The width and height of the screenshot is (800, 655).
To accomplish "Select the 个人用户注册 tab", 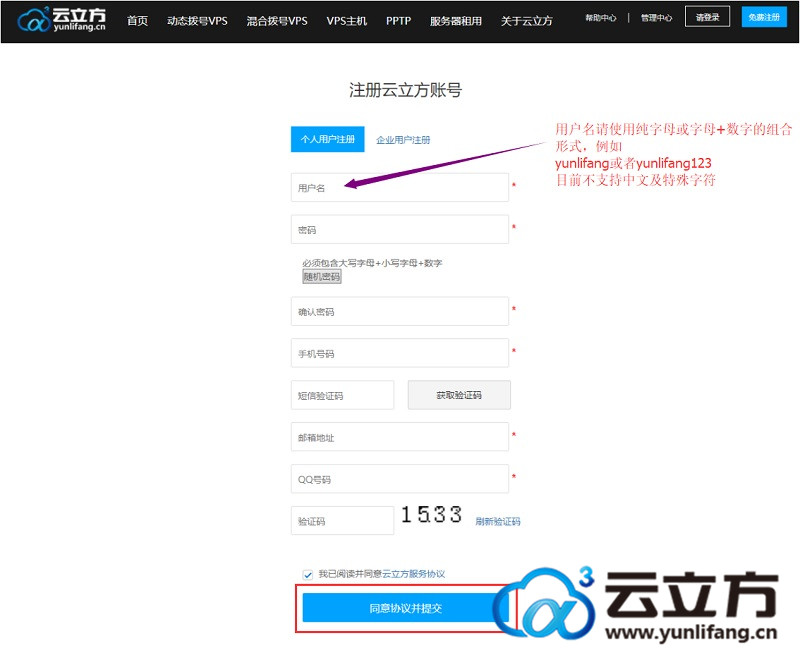I will pyautogui.click(x=327, y=140).
